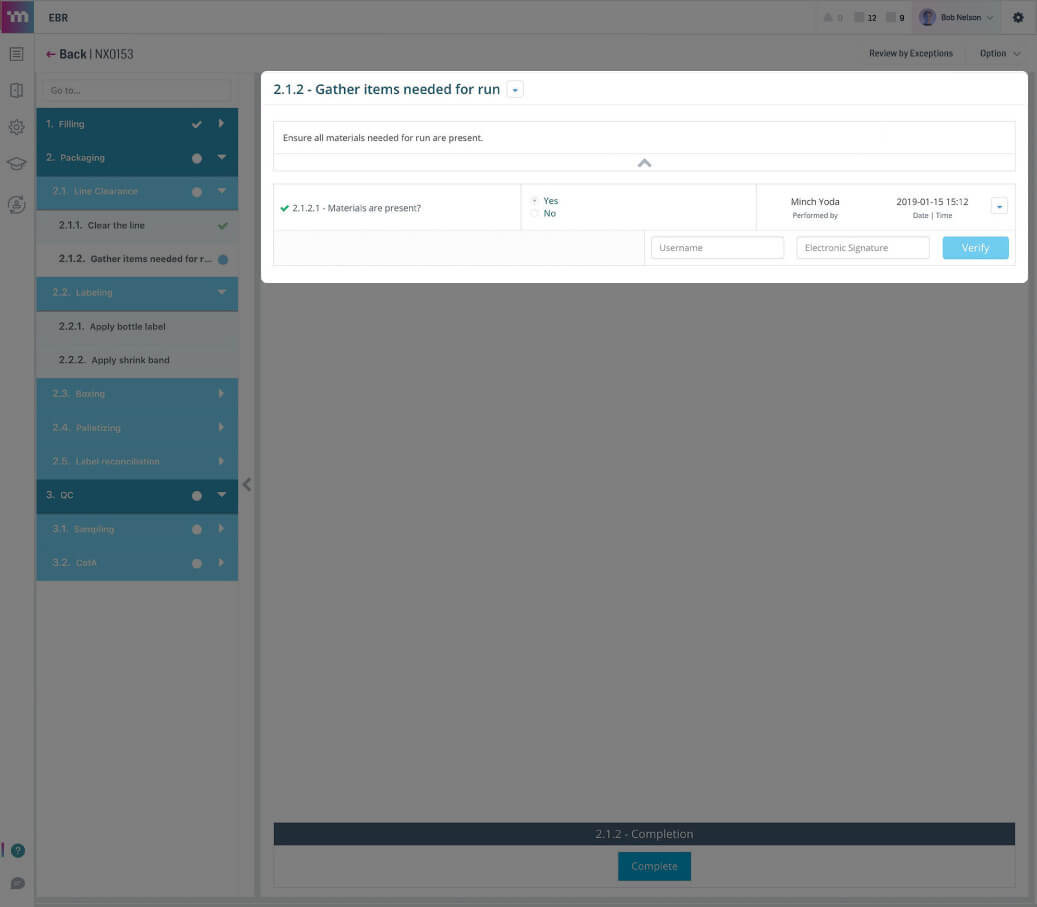
Task: Click the 2.1.2 - Completion bar
Action: pyautogui.click(x=644, y=834)
